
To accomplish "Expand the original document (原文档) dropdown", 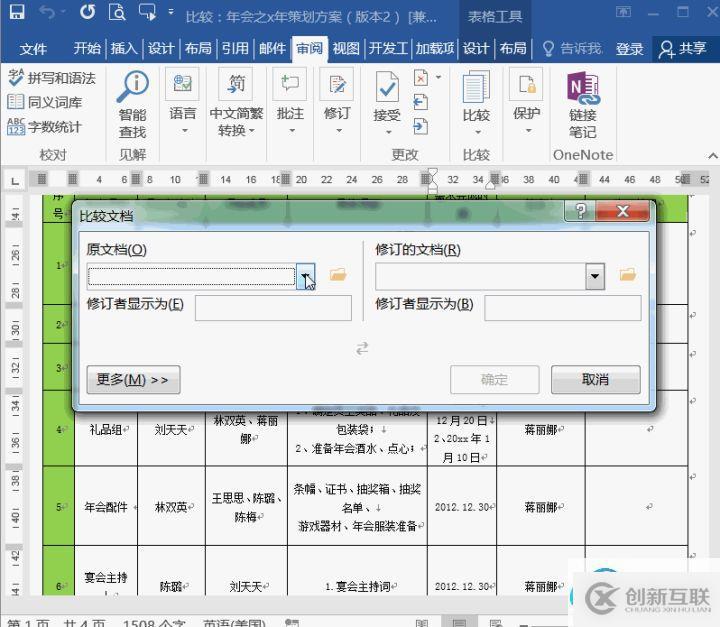I will pyautogui.click(x=306, y=276).
